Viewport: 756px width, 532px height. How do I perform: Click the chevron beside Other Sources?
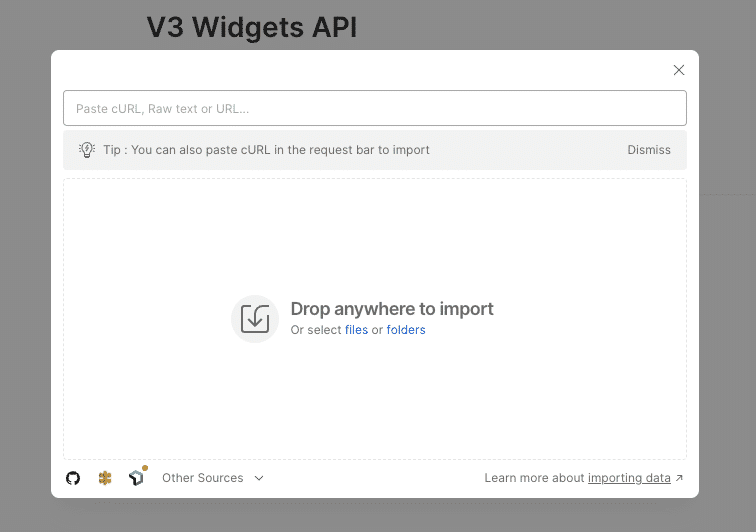pos(259,478)
